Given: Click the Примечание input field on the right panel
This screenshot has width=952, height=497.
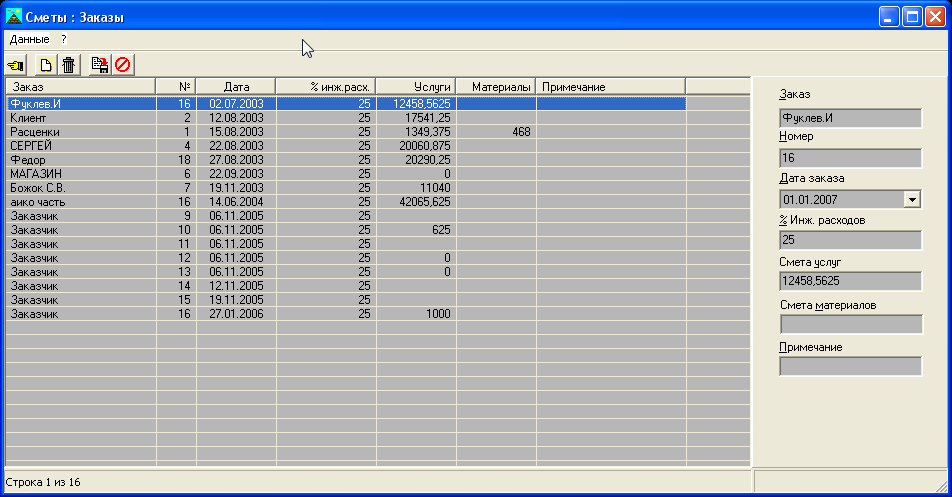Looking at the screenshot, I should point(850,366).
